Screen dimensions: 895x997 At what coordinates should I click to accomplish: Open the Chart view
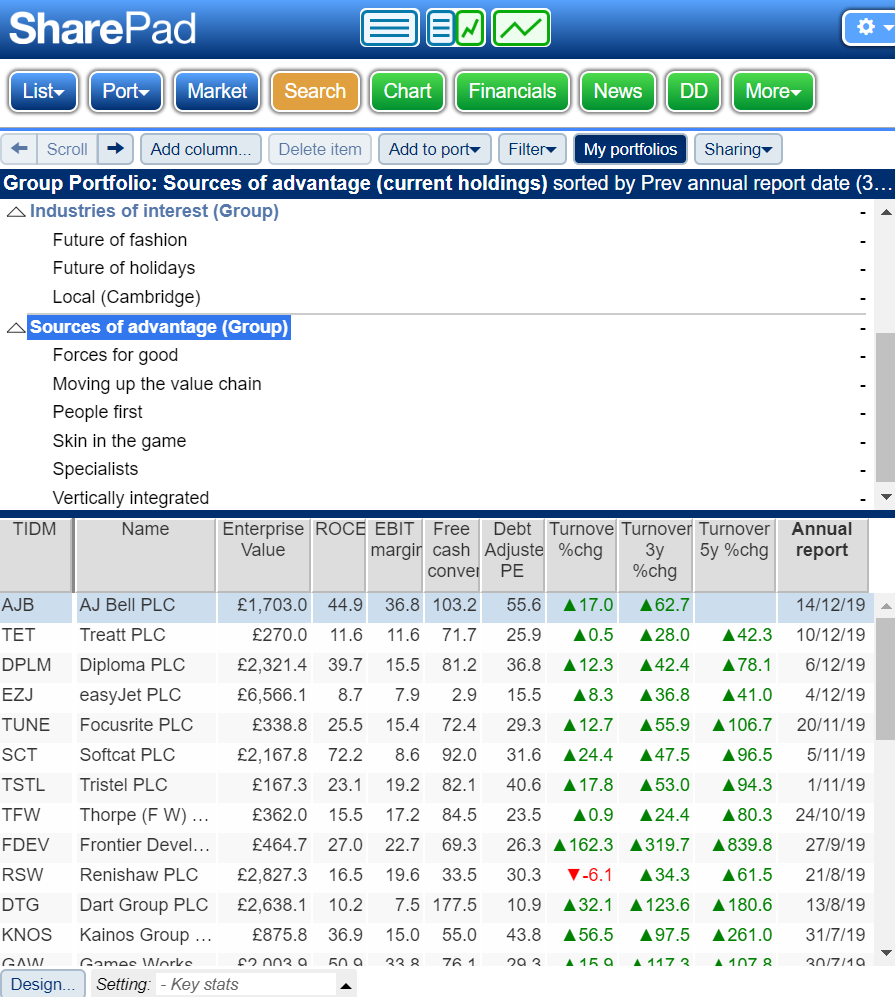407,91
